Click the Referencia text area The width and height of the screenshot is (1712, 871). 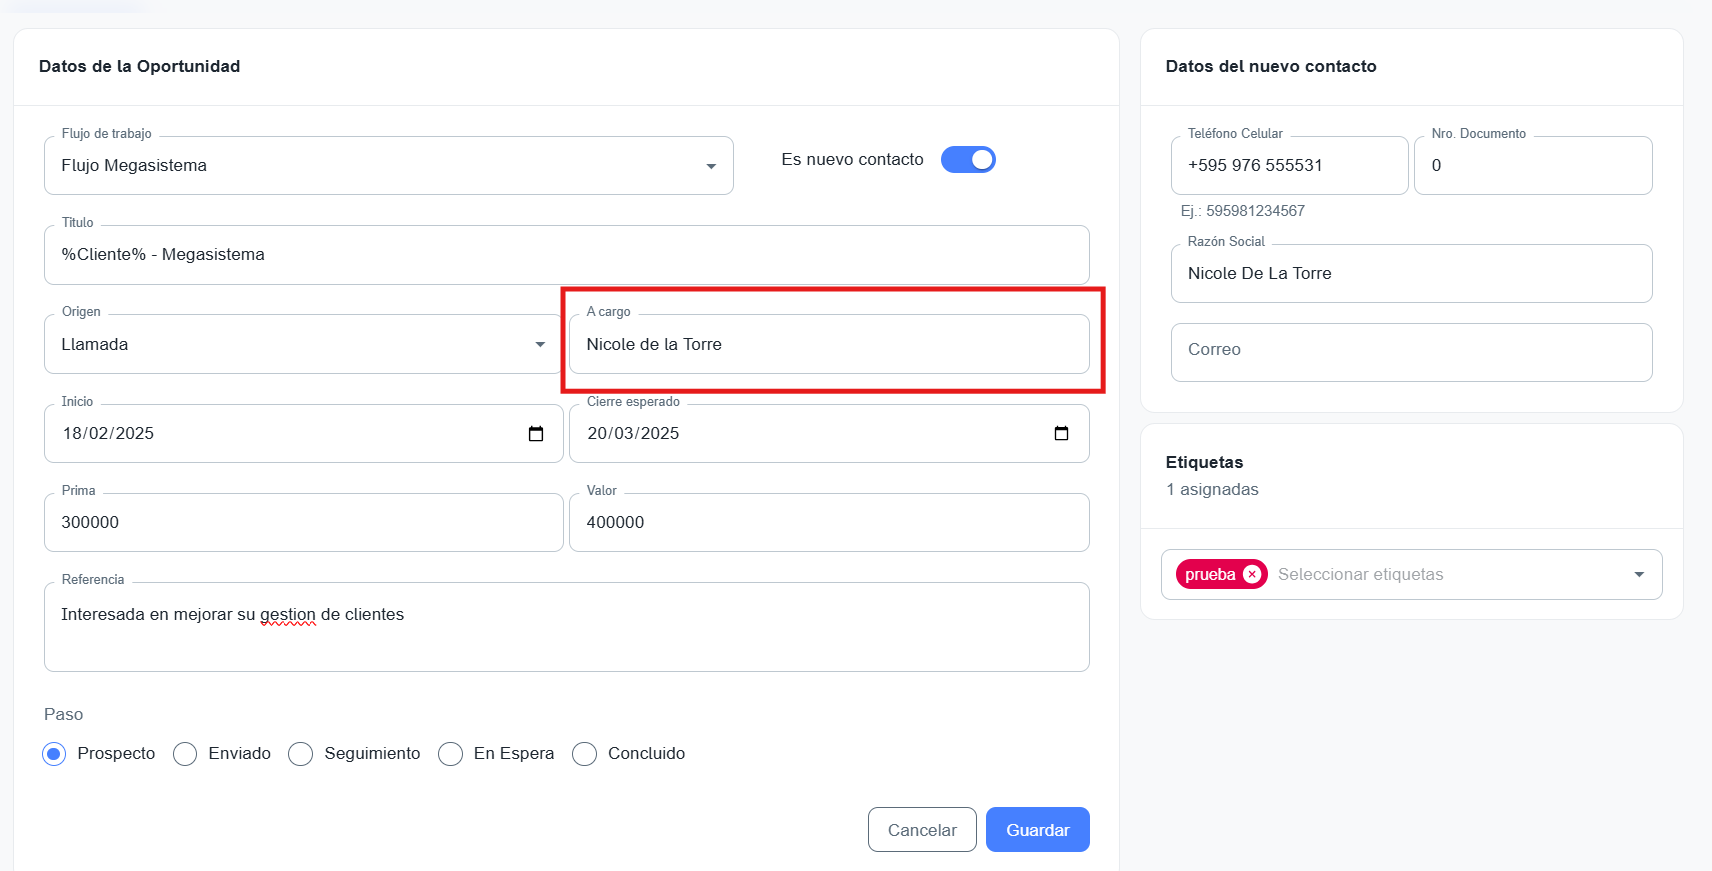566,627
